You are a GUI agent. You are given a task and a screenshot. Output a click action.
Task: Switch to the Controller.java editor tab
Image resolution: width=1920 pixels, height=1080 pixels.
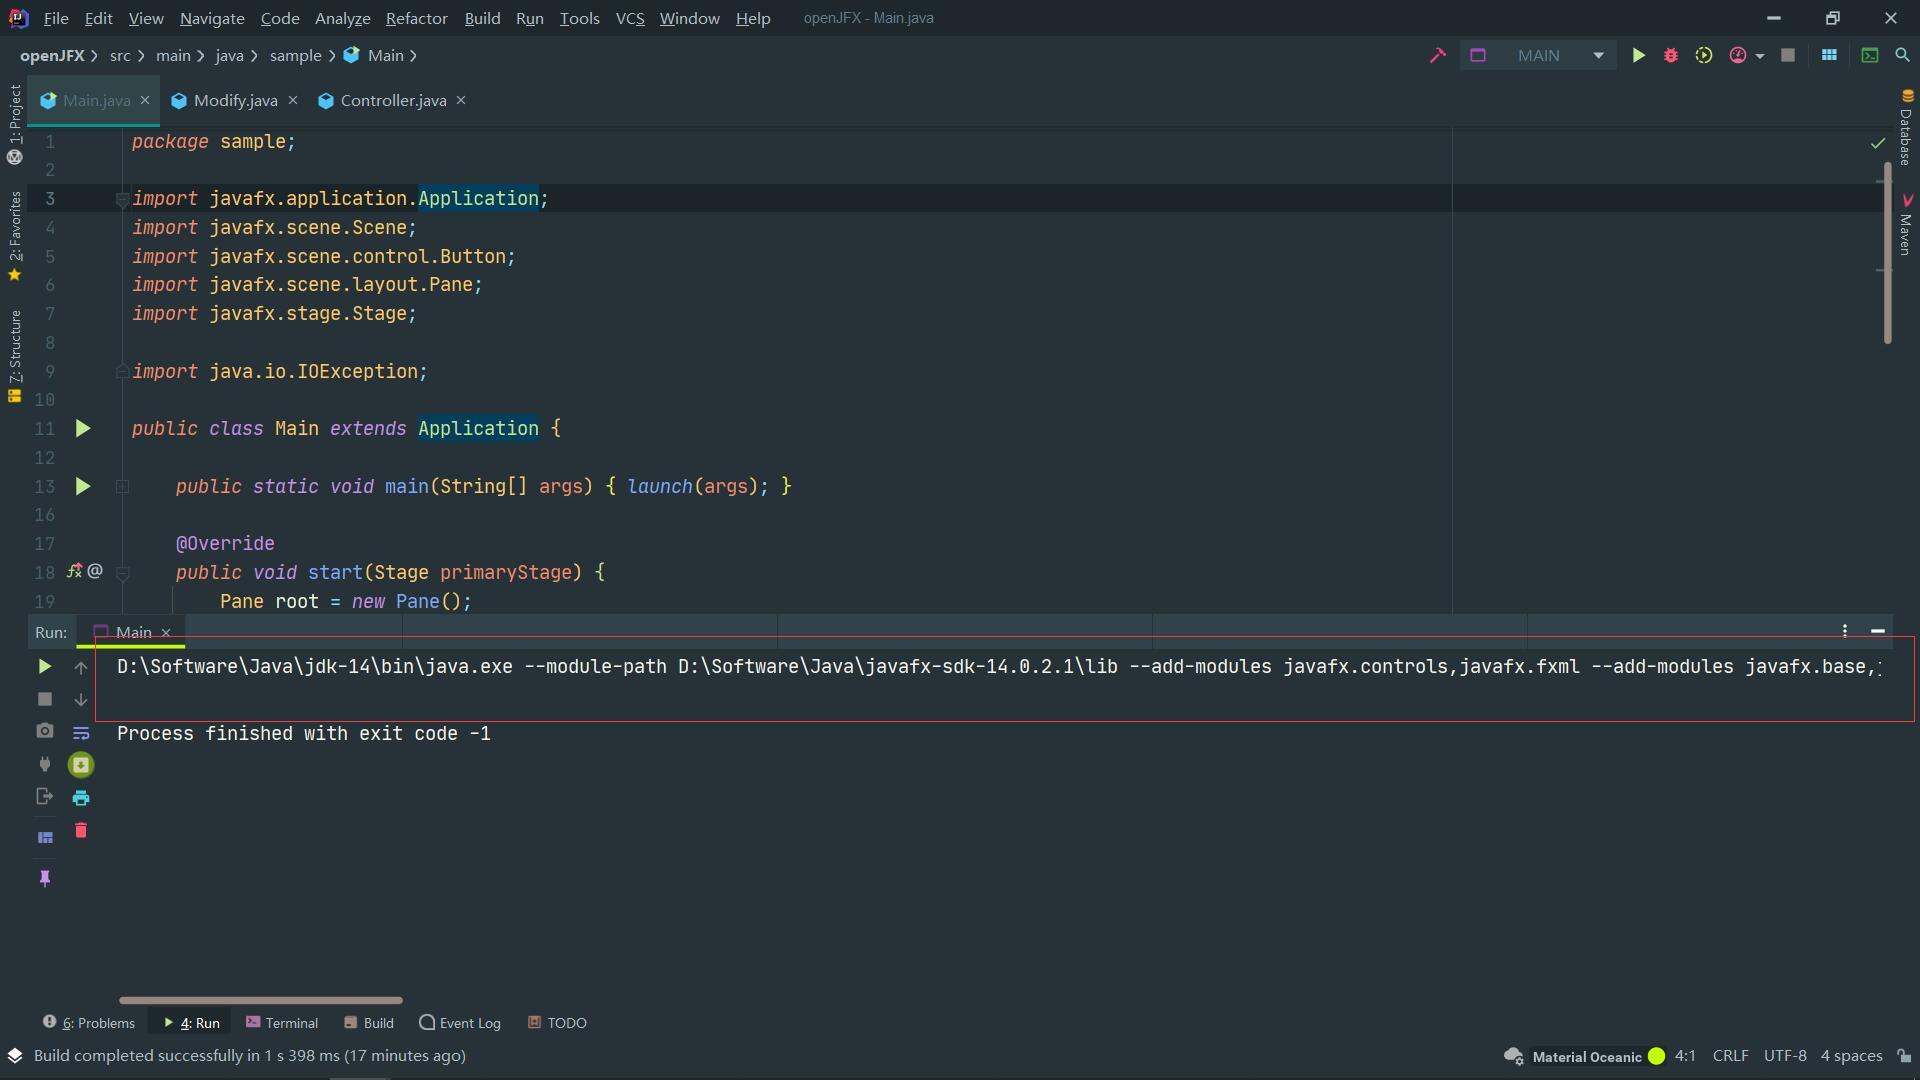[x=392, y=100]
